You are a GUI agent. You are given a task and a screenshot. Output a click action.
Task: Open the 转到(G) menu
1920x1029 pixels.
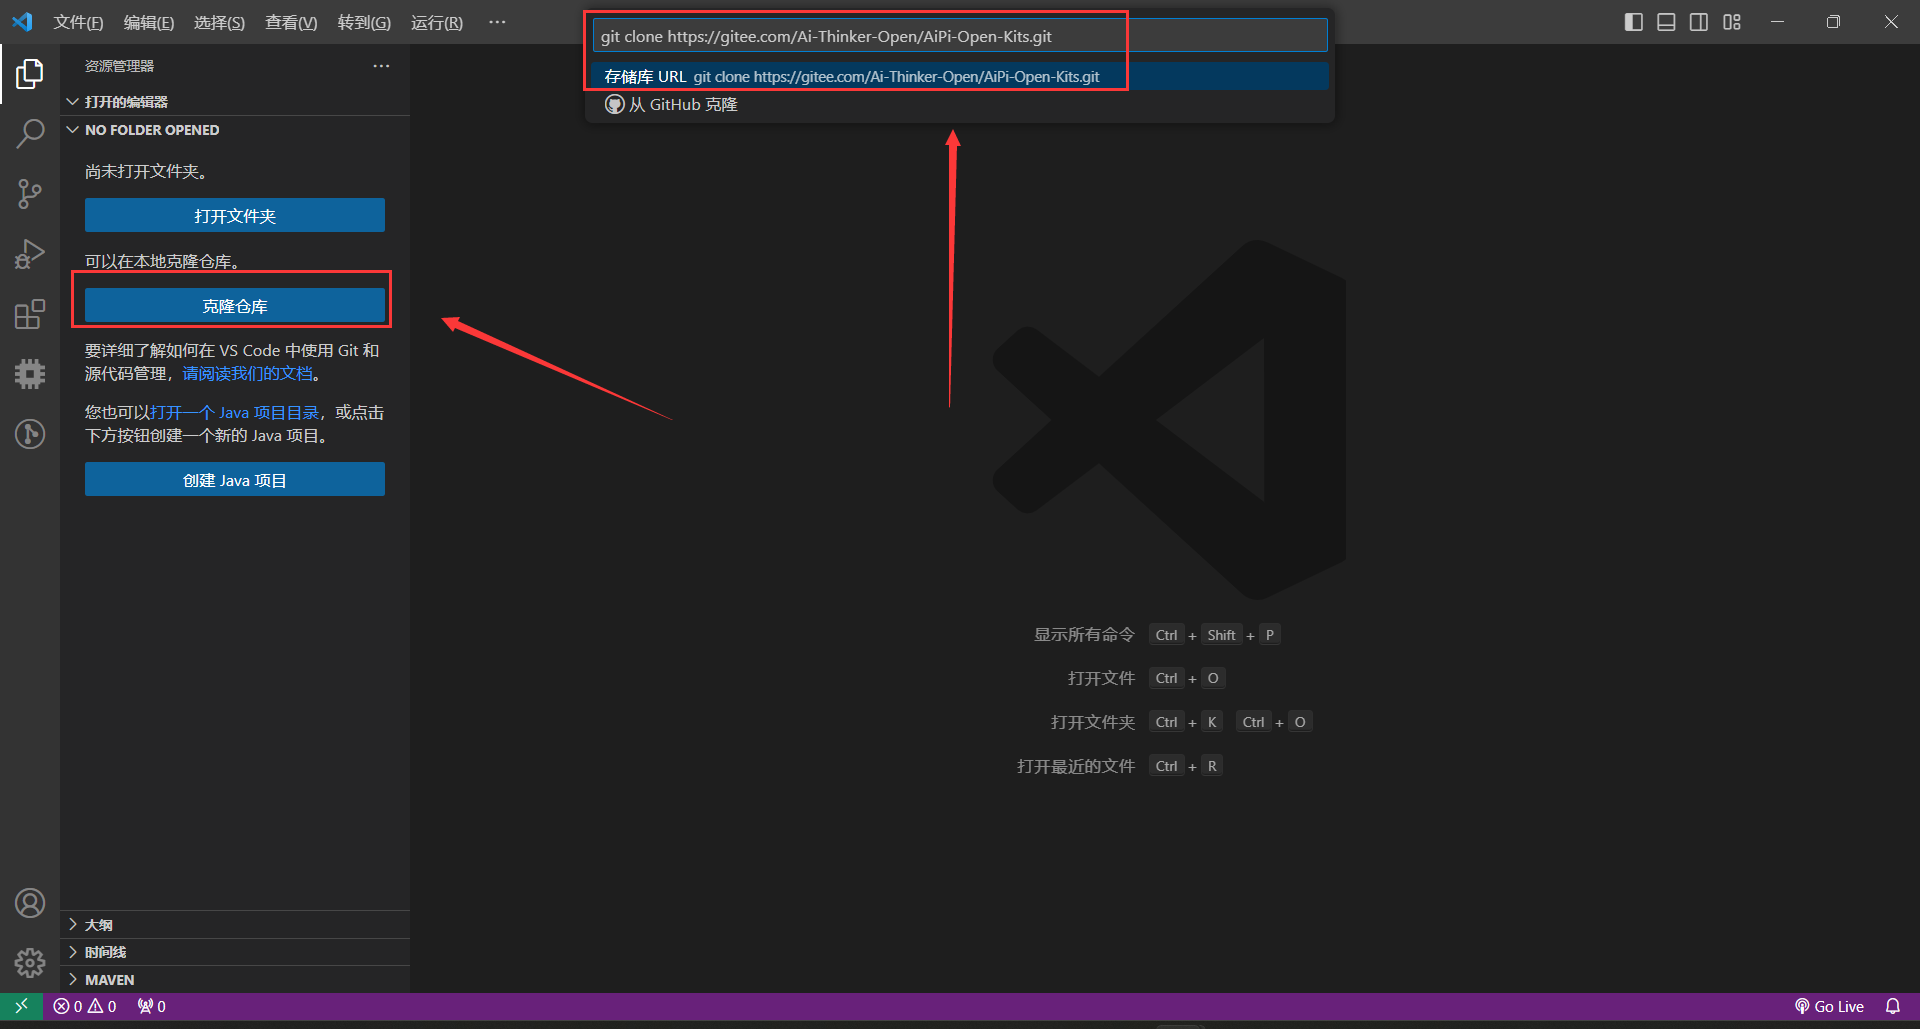[364, 22]
